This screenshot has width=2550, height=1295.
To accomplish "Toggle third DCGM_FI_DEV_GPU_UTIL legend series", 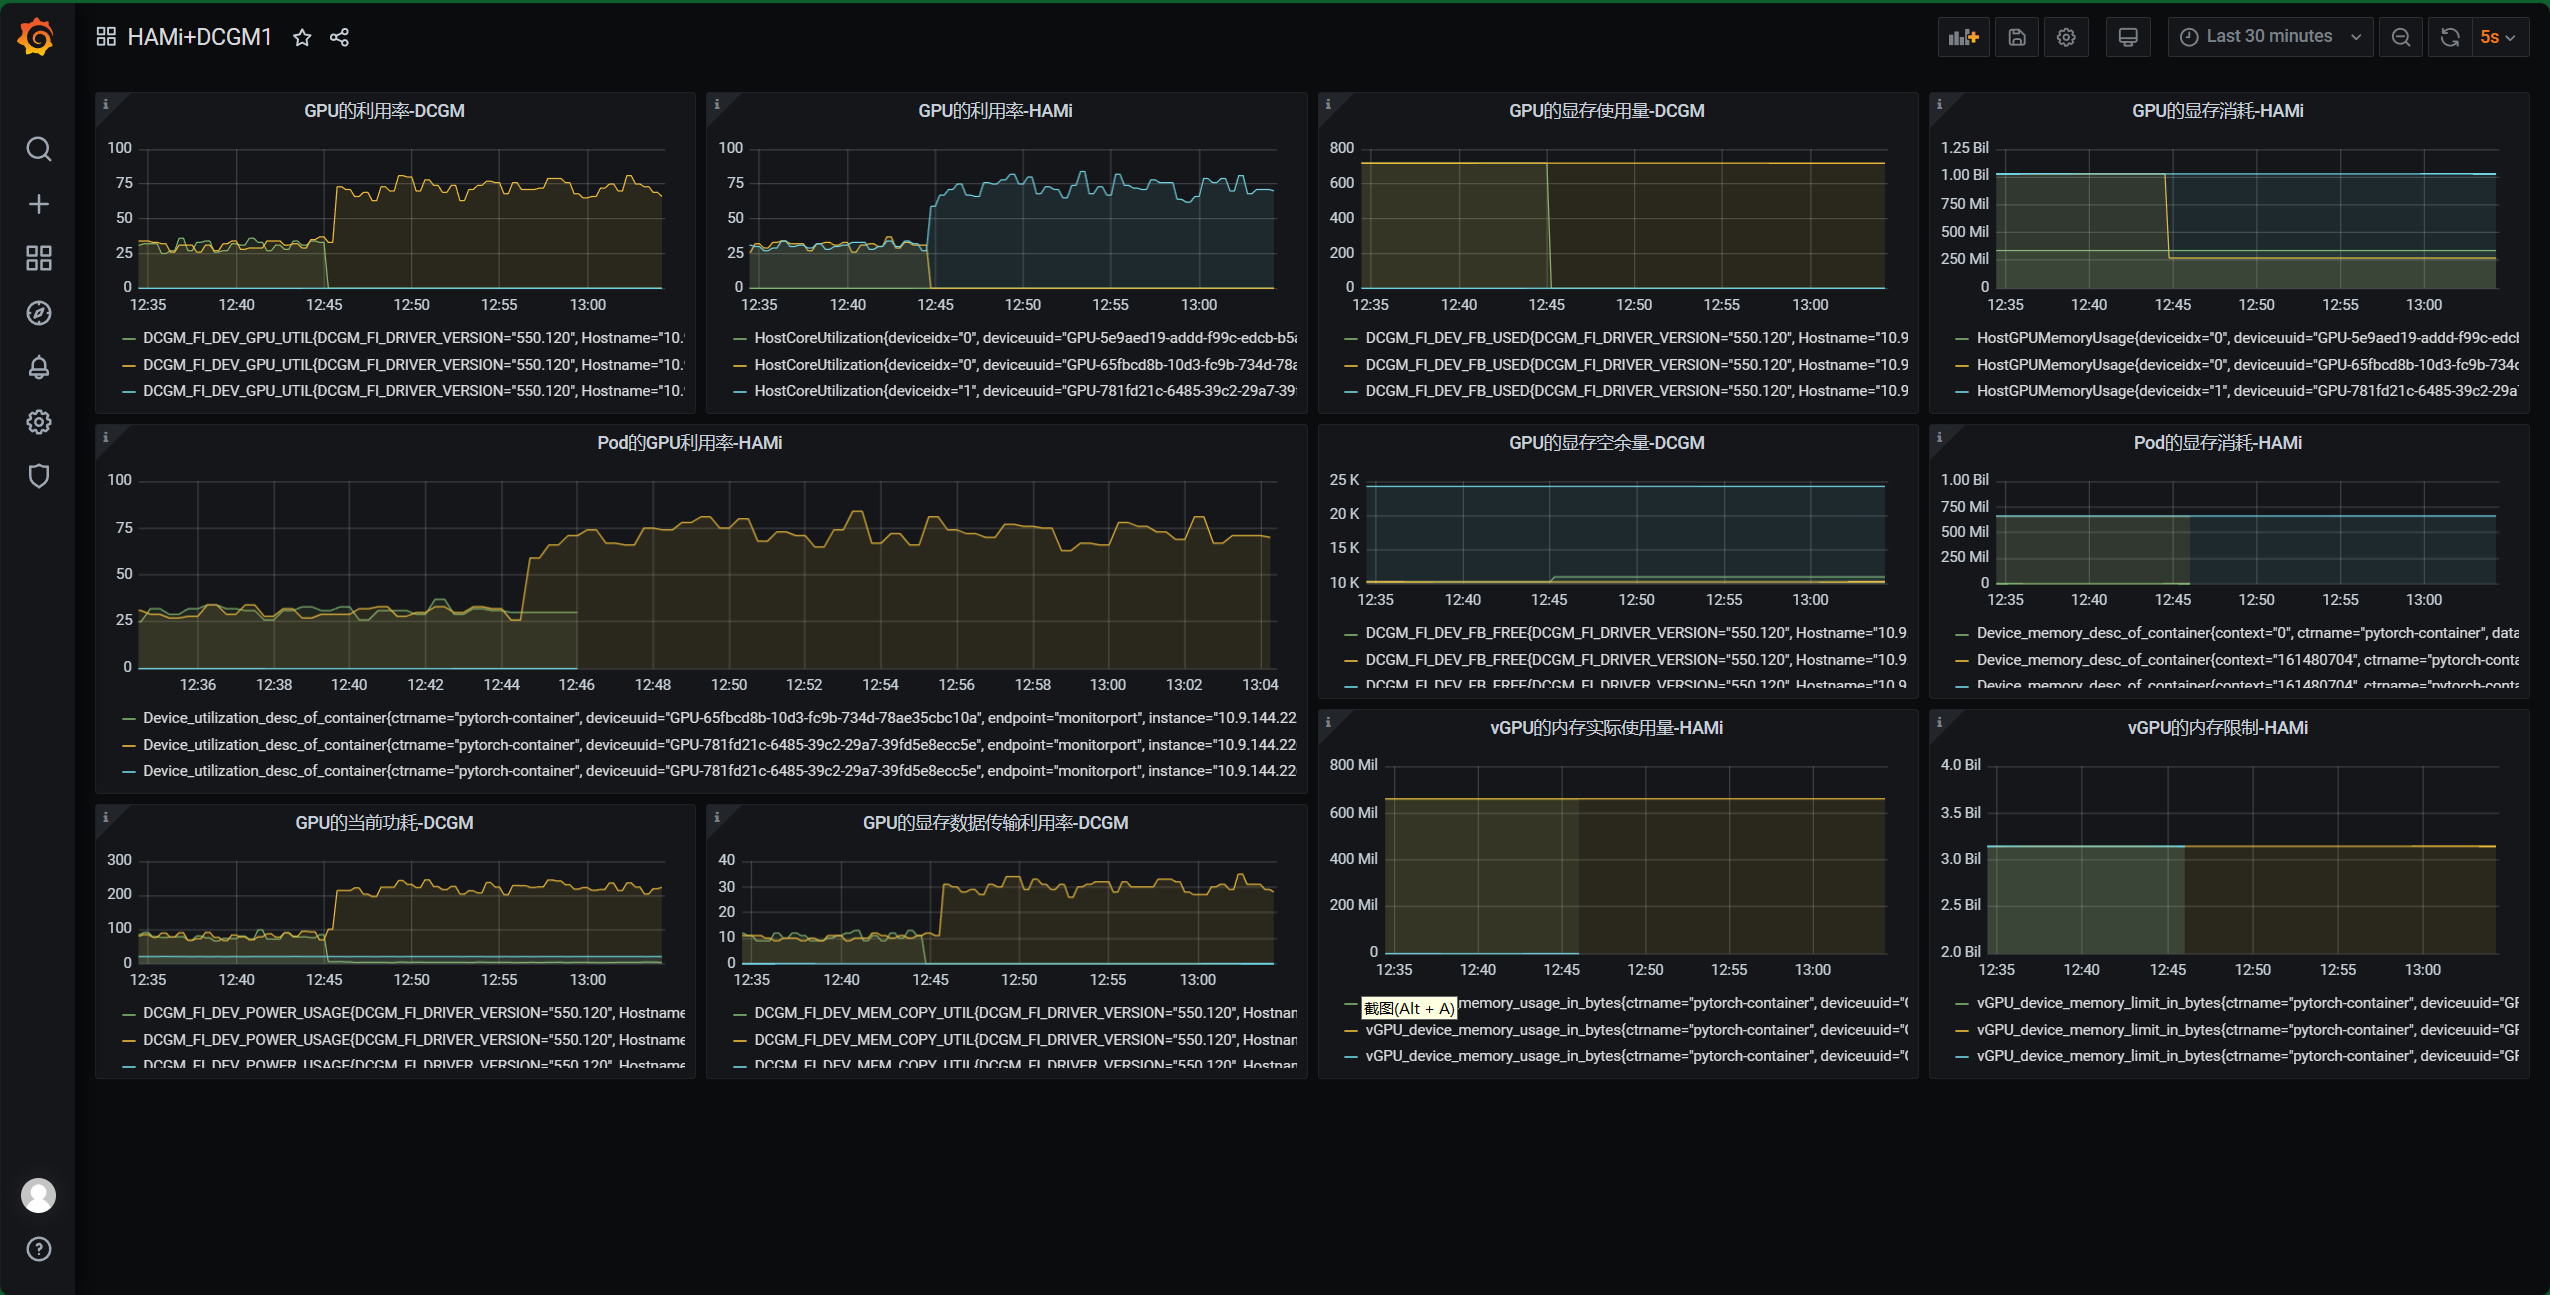I will [x=413, y=391].
